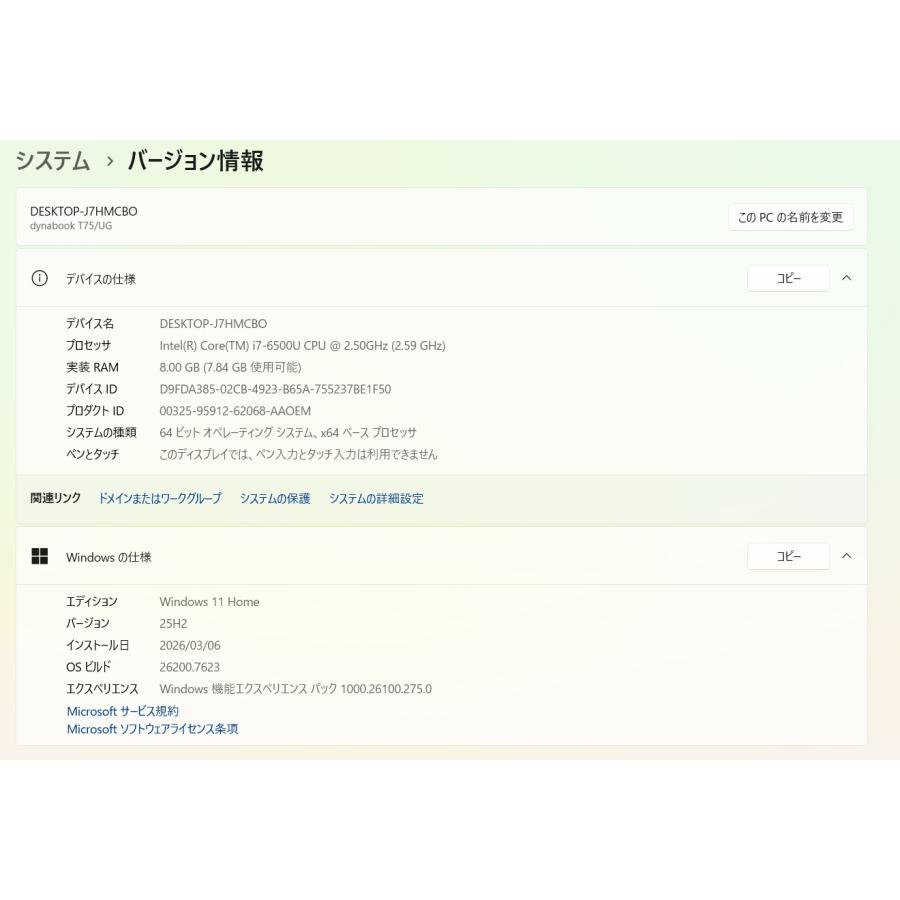Copy Windows specs with コピー button
Screen dimensions: 900x900
(x=788, y=556)
